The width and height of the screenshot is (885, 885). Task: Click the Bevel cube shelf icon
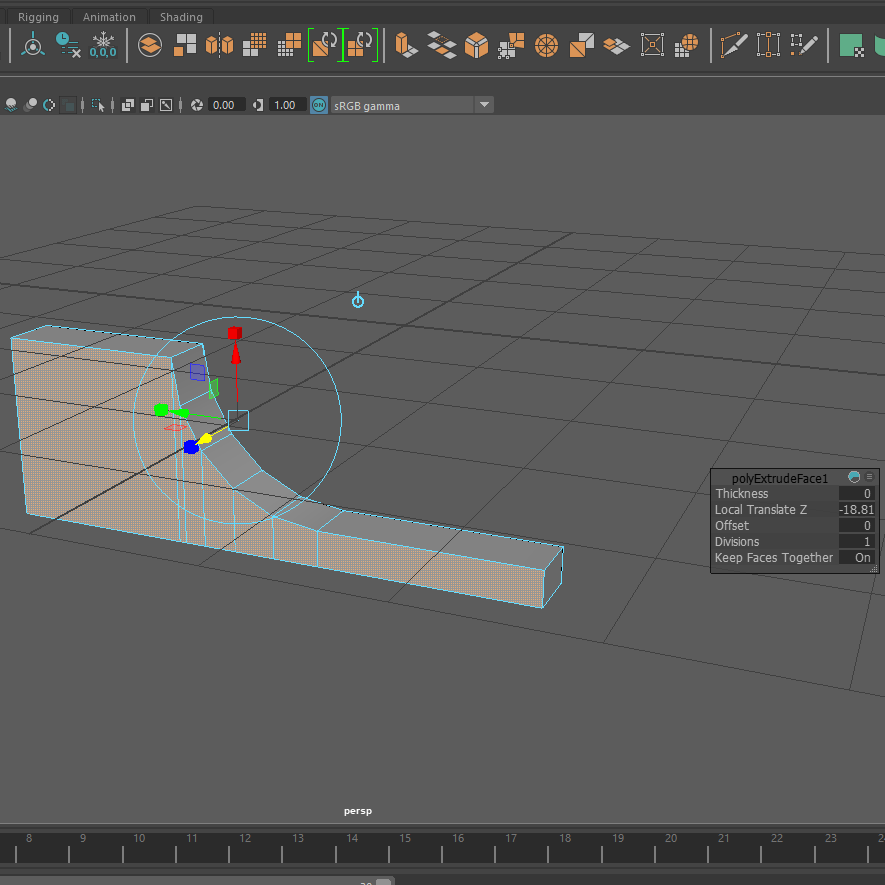(x=476, y=45)
